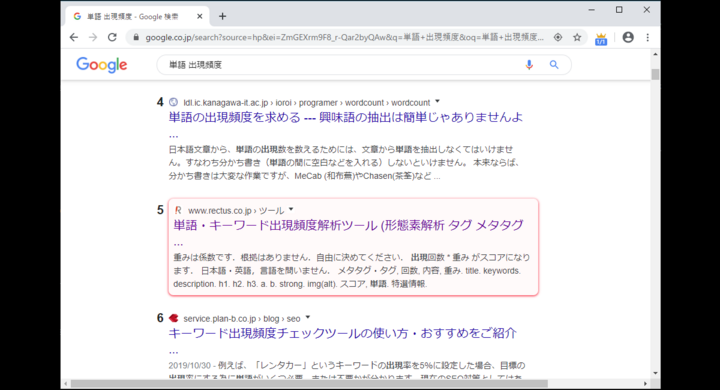Click the horizontal scrollbar right arrow

[645, 384]
